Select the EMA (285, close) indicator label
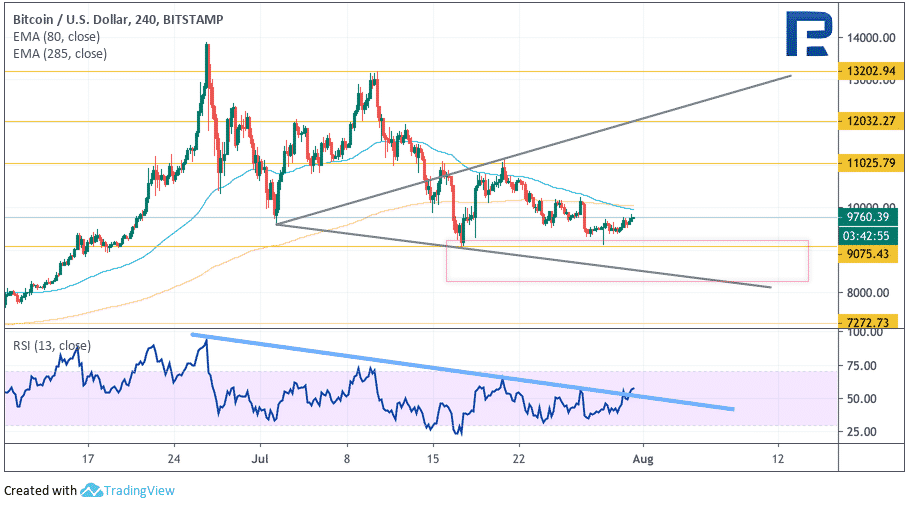Image resolution: width=908 pixels, height=508 pixels. (x=60, y=54)
